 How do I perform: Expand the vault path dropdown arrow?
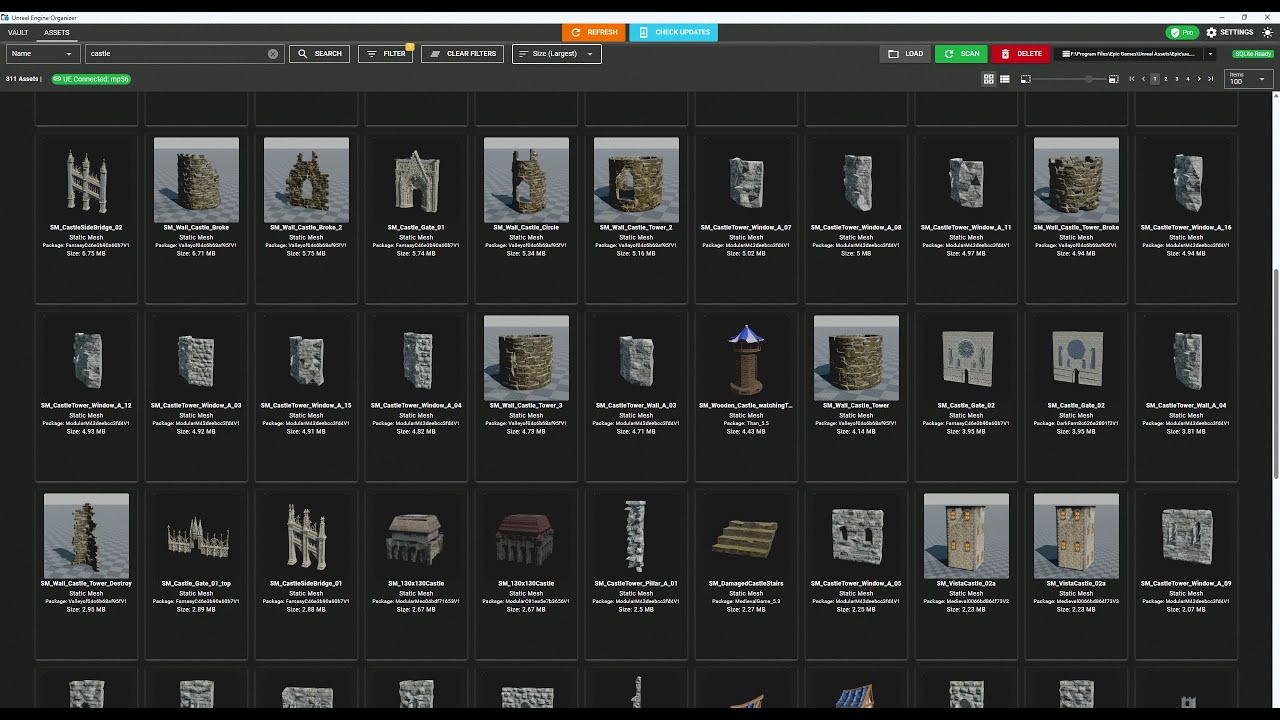click(1210, 54)
